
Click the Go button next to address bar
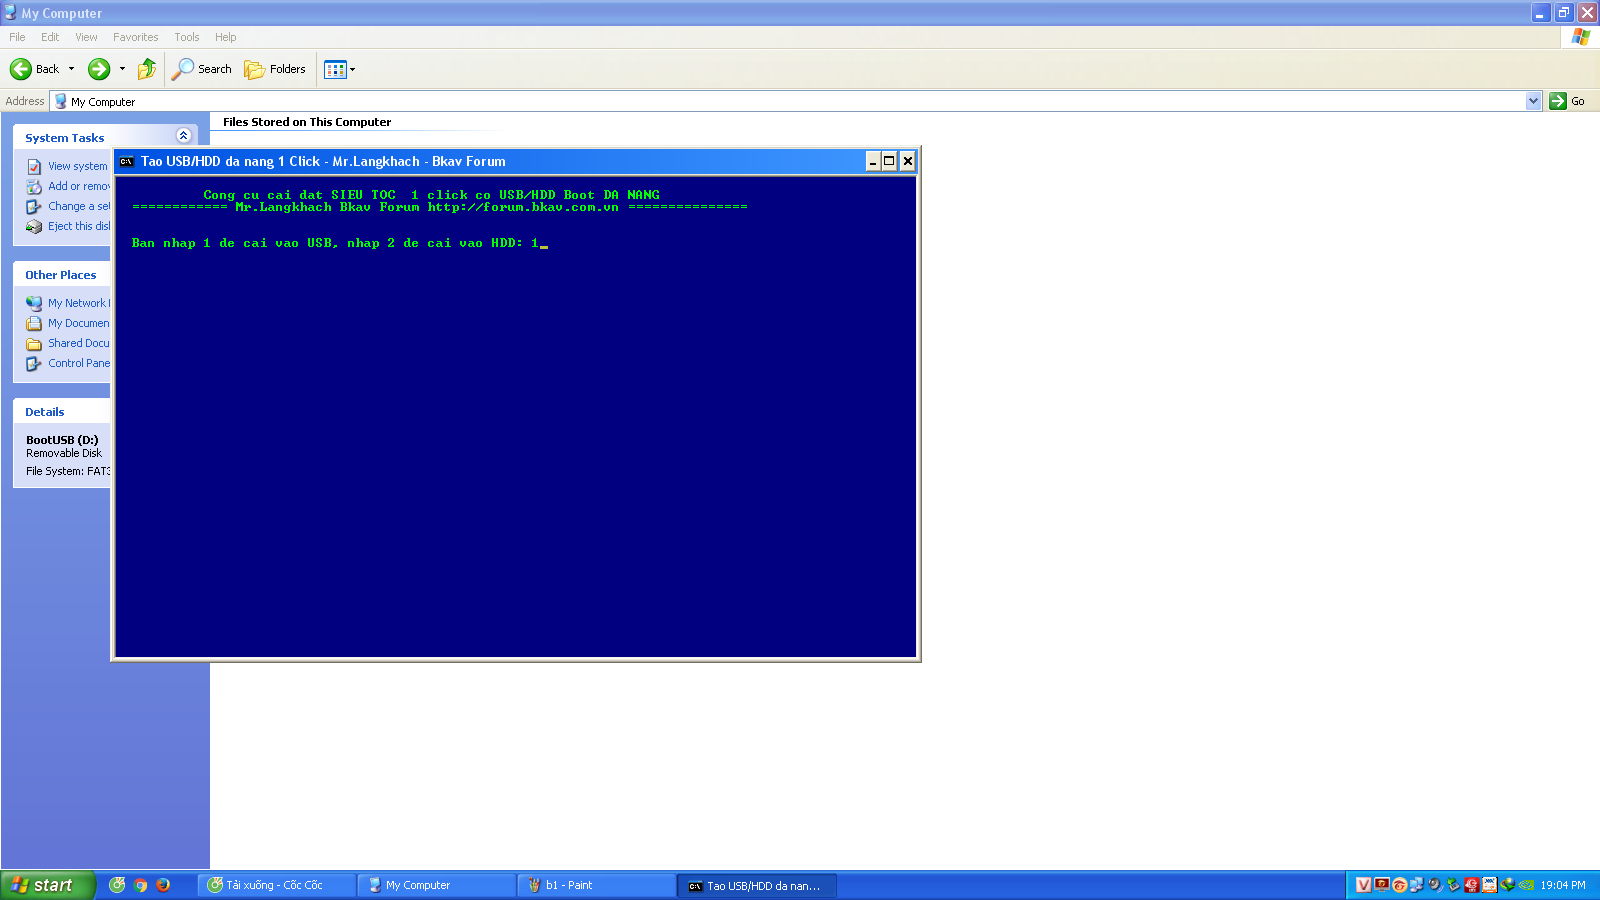pyautogui.click(x=1567, y=101)
